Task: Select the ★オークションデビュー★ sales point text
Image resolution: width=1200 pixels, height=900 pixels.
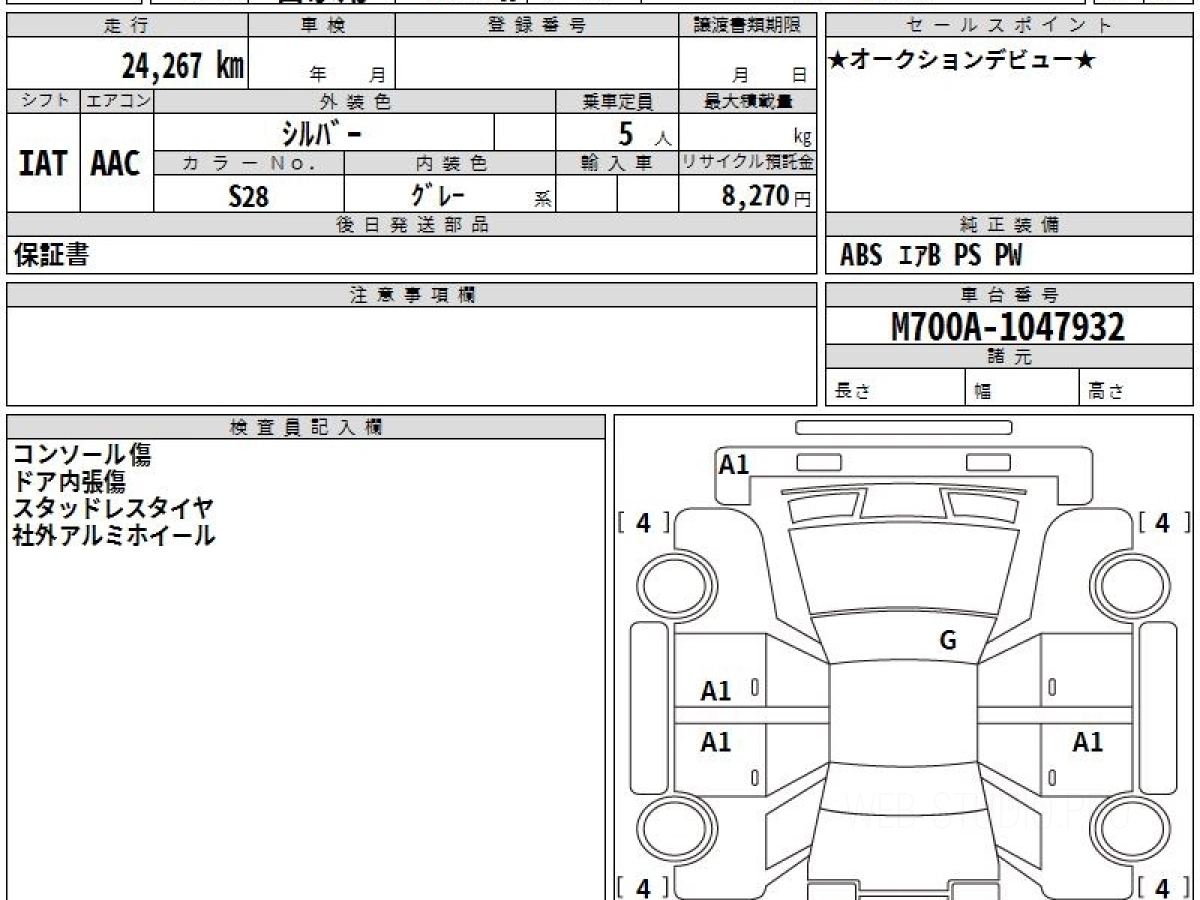Action: pos(962,61)
